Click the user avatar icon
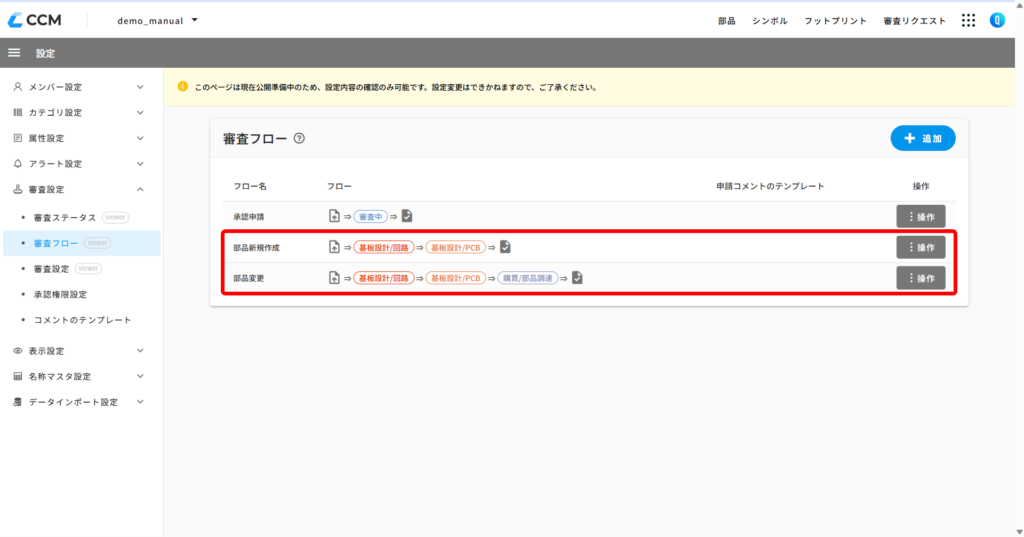This screenshot has height=537, width=1024. pos(997,20)
